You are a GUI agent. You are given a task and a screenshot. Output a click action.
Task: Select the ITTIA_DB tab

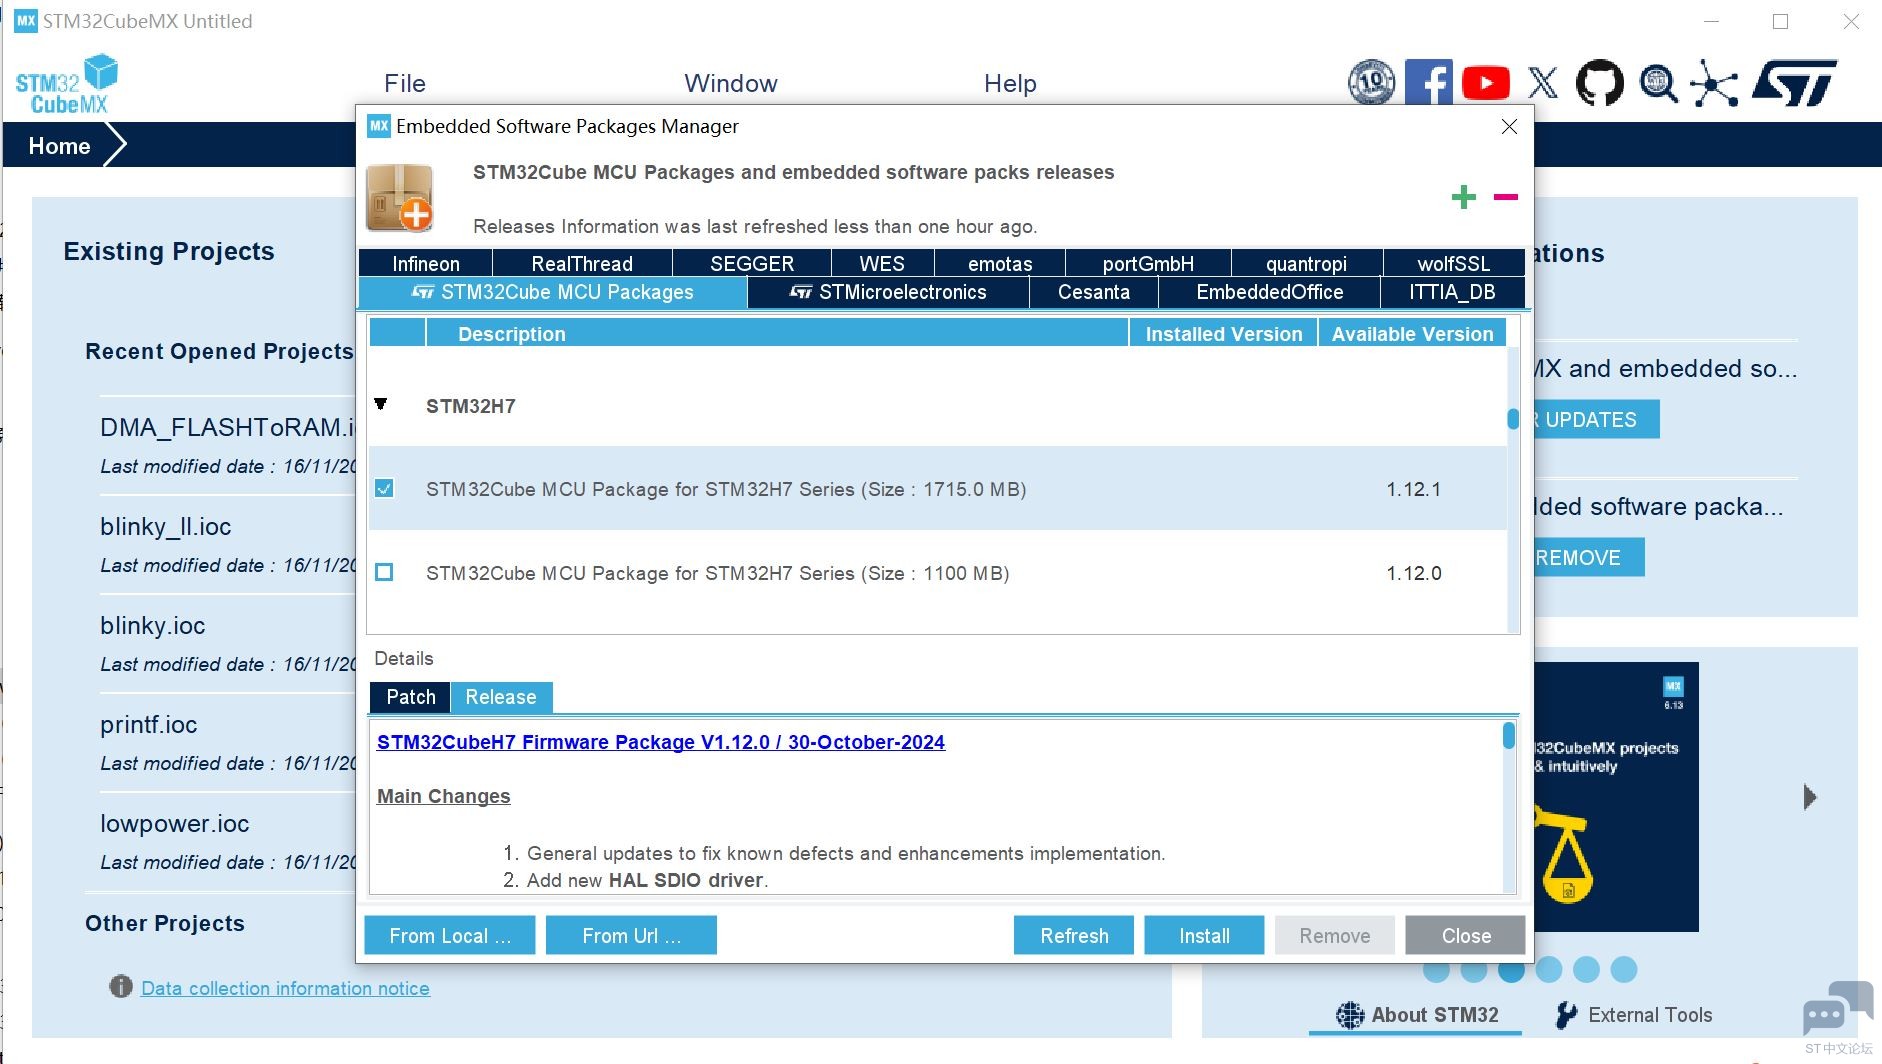pyautogui.click(x=1452, y=292)
